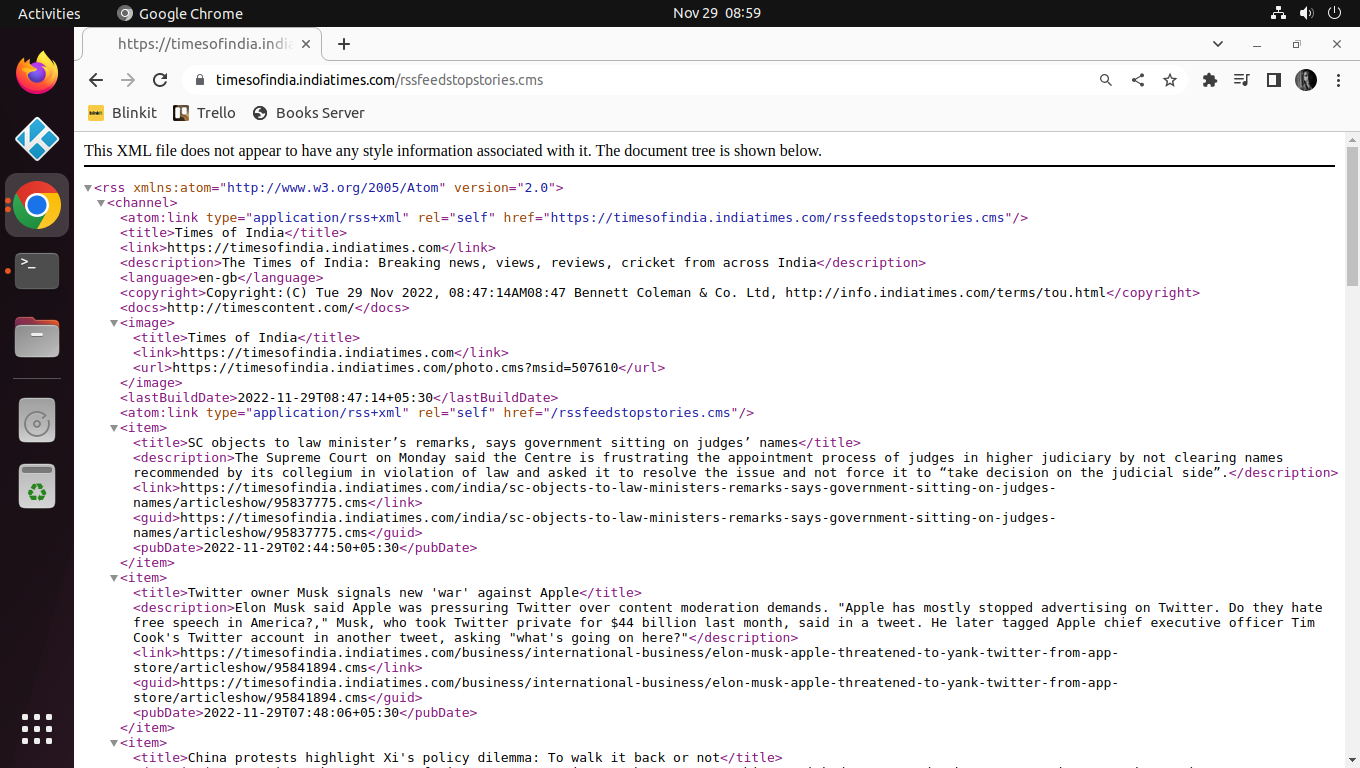Open the share icon in the address bar
The width and height of the screenshot is (1360, 768).
(1138, 80)
